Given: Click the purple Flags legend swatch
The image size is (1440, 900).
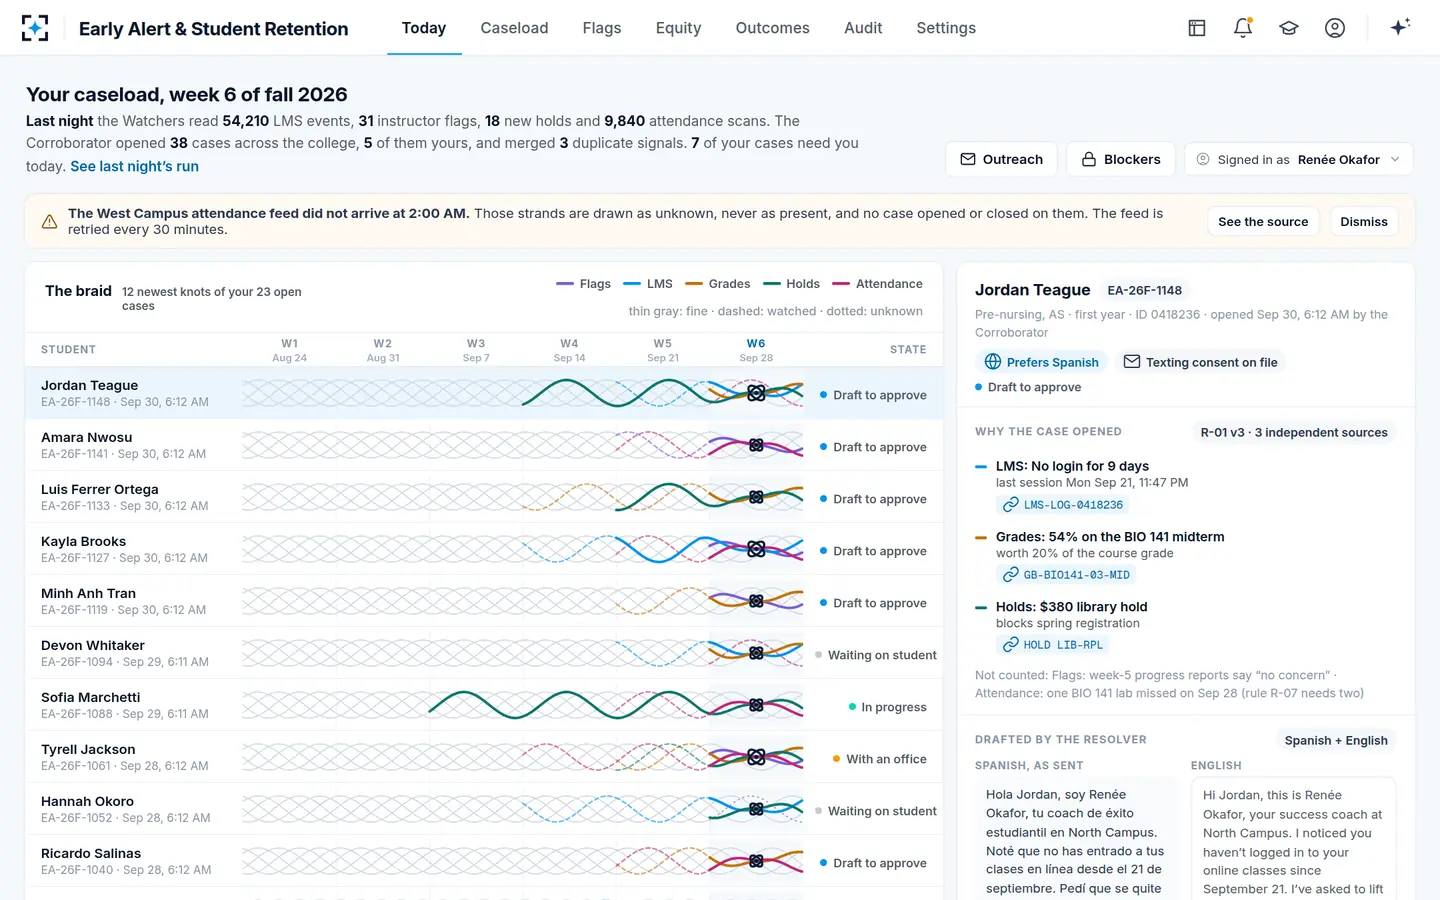Looking at the screenshot, I should [x=565, y=284].
